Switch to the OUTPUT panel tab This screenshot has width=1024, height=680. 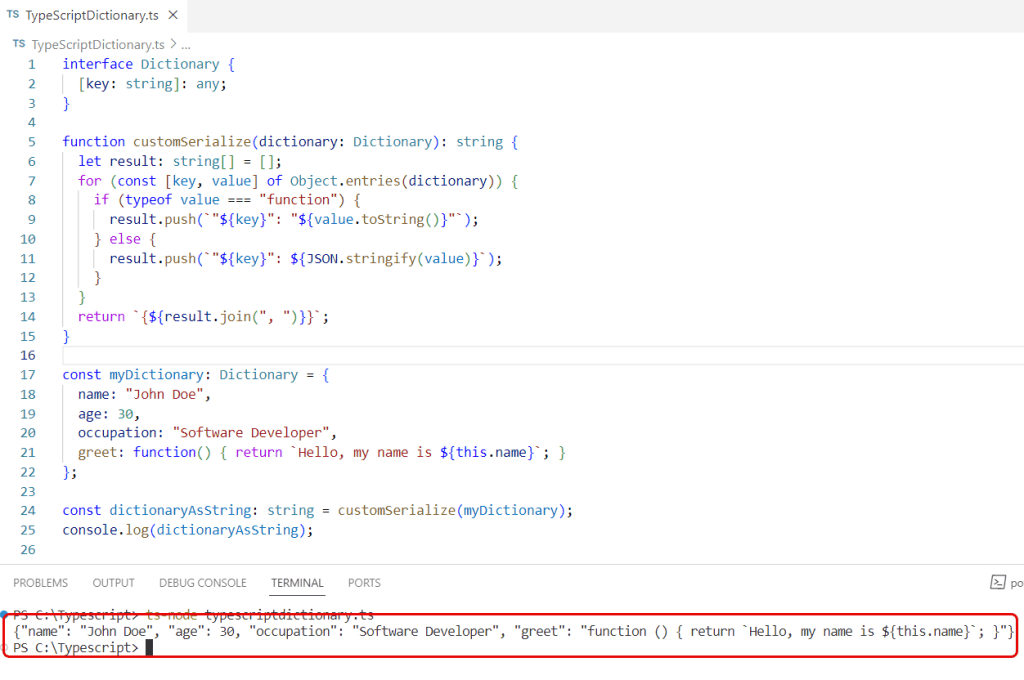[114, 583]
